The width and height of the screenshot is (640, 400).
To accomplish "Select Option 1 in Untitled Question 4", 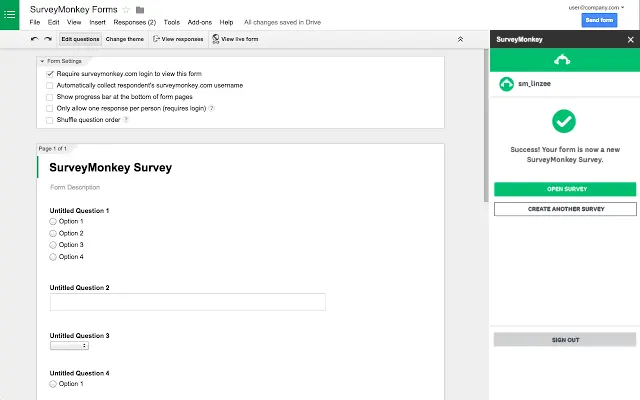I will [x=53, y=384].
